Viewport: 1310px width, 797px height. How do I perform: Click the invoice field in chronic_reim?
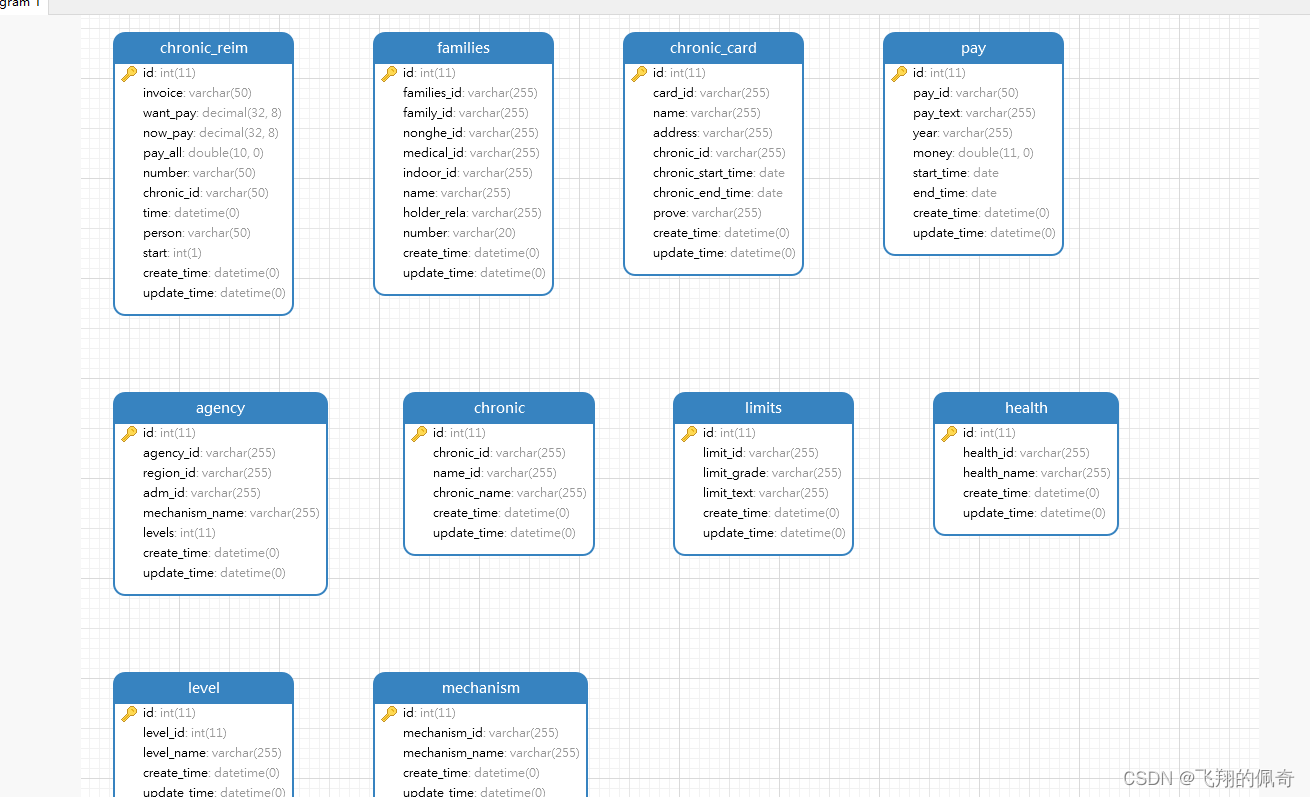click(197, 93)
